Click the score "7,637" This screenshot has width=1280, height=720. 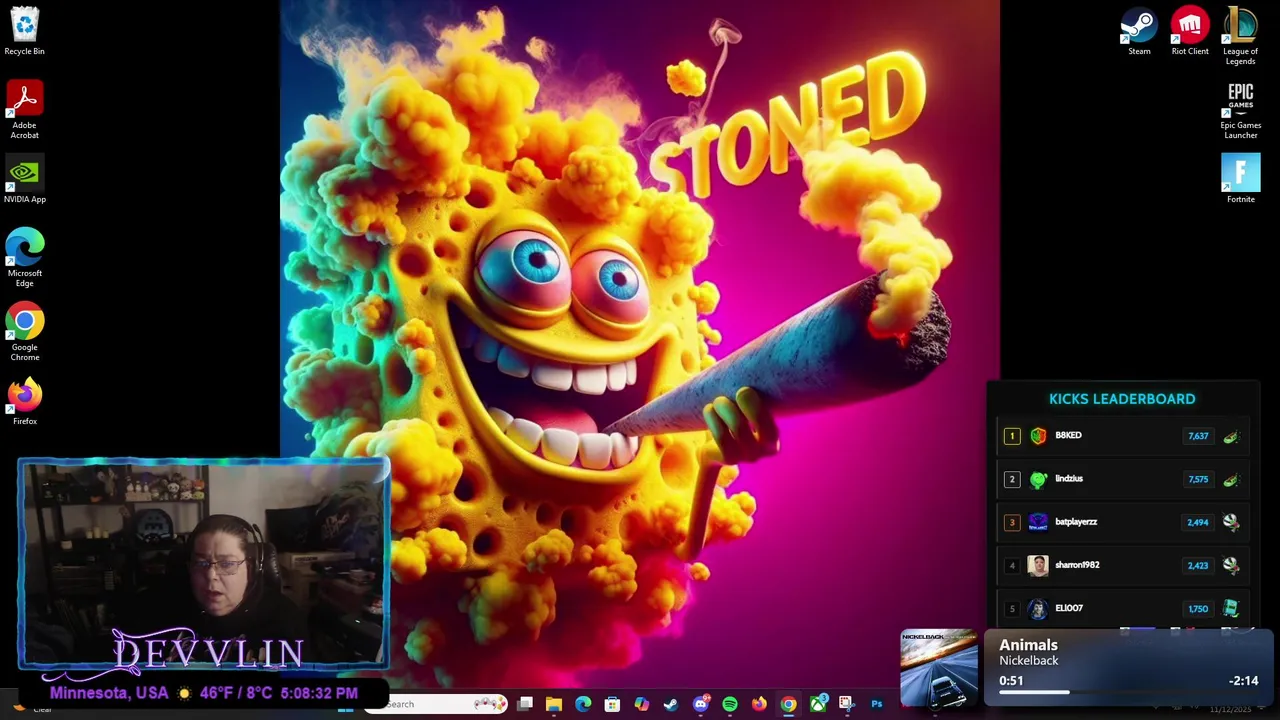click(1198, 436)
